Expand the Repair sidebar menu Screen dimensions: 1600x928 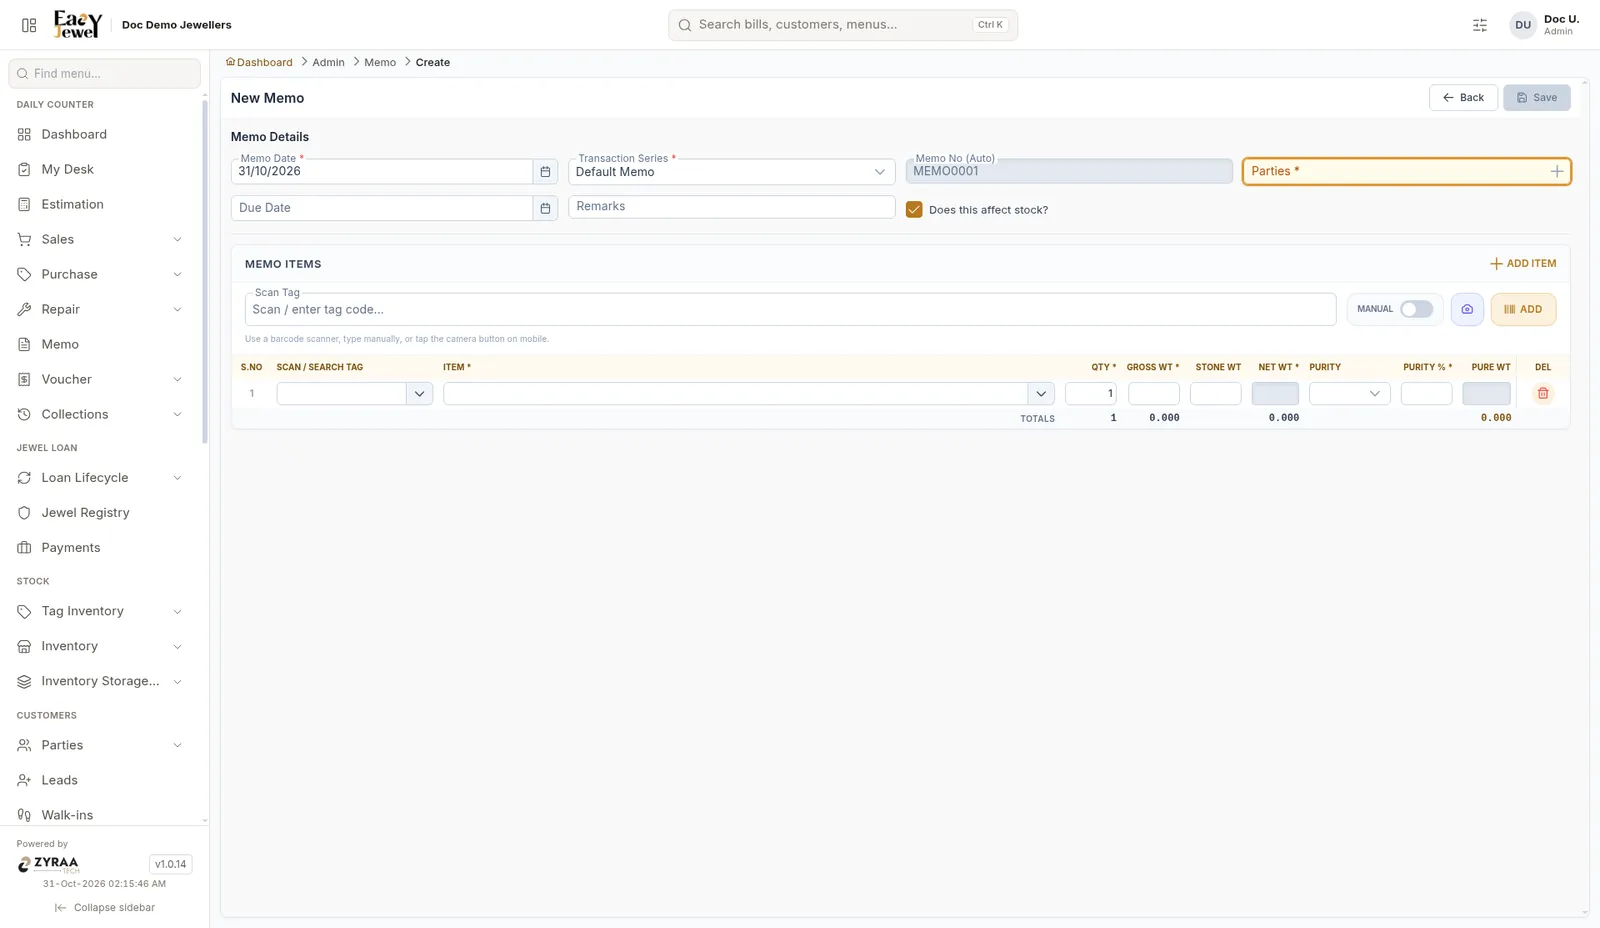click(100, 309)
